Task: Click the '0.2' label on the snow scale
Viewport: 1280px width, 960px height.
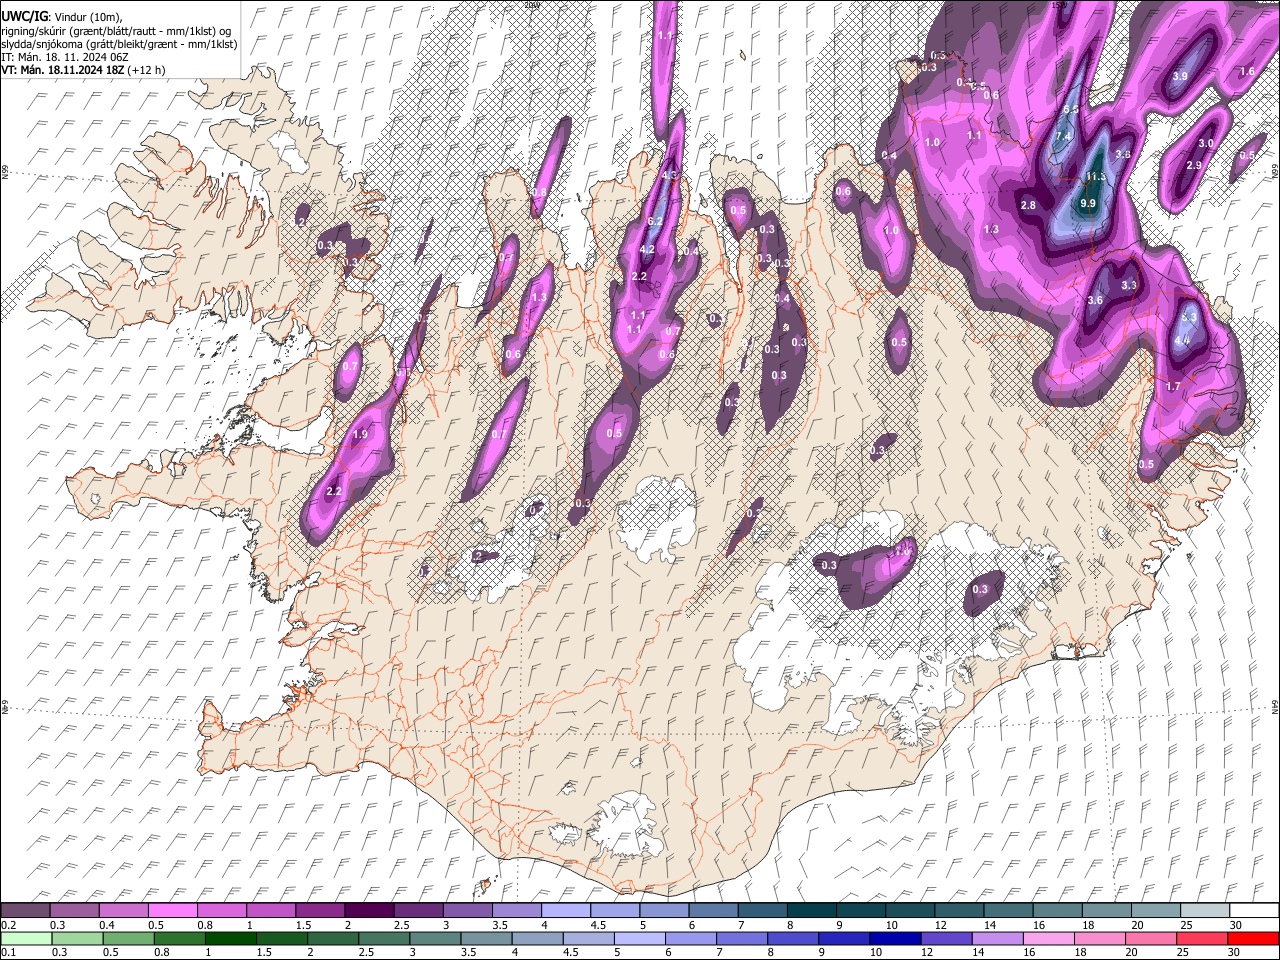Action: pyautogui.click(x=8, y=925)
